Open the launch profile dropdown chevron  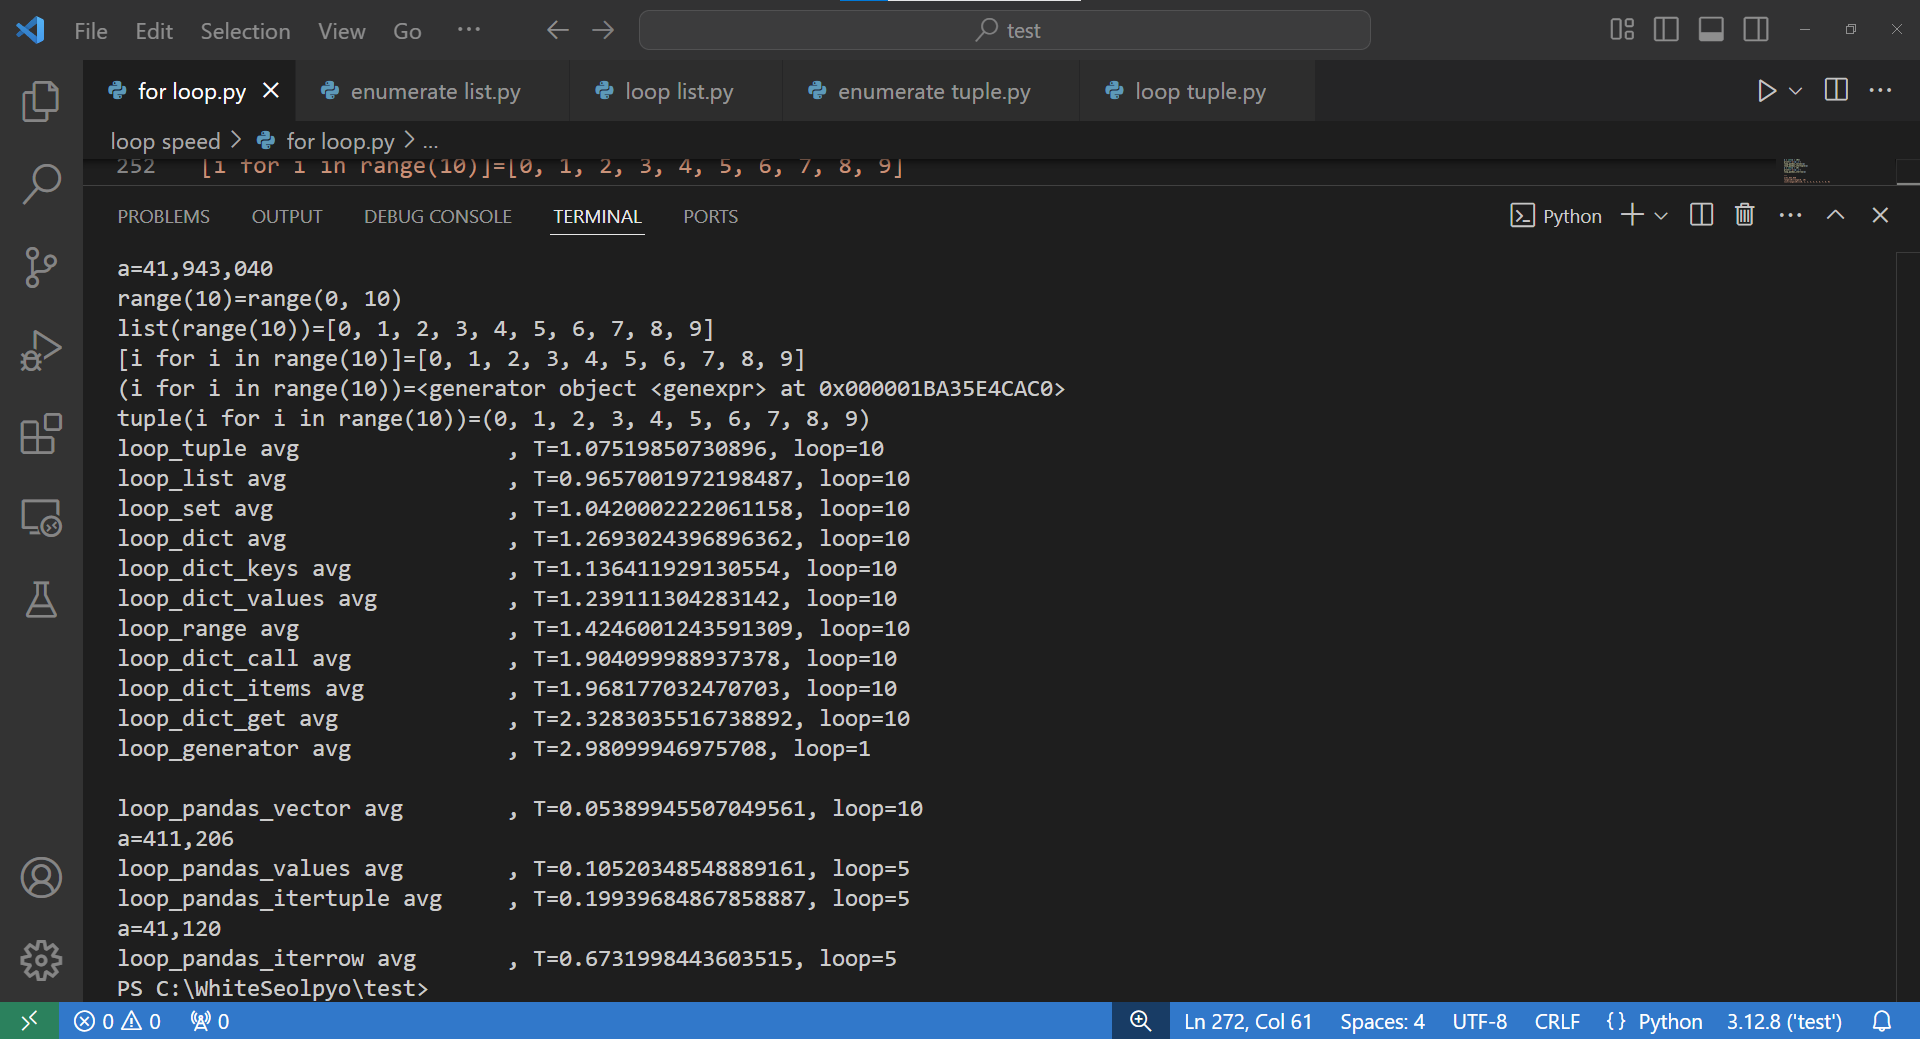click(1661, 216)
